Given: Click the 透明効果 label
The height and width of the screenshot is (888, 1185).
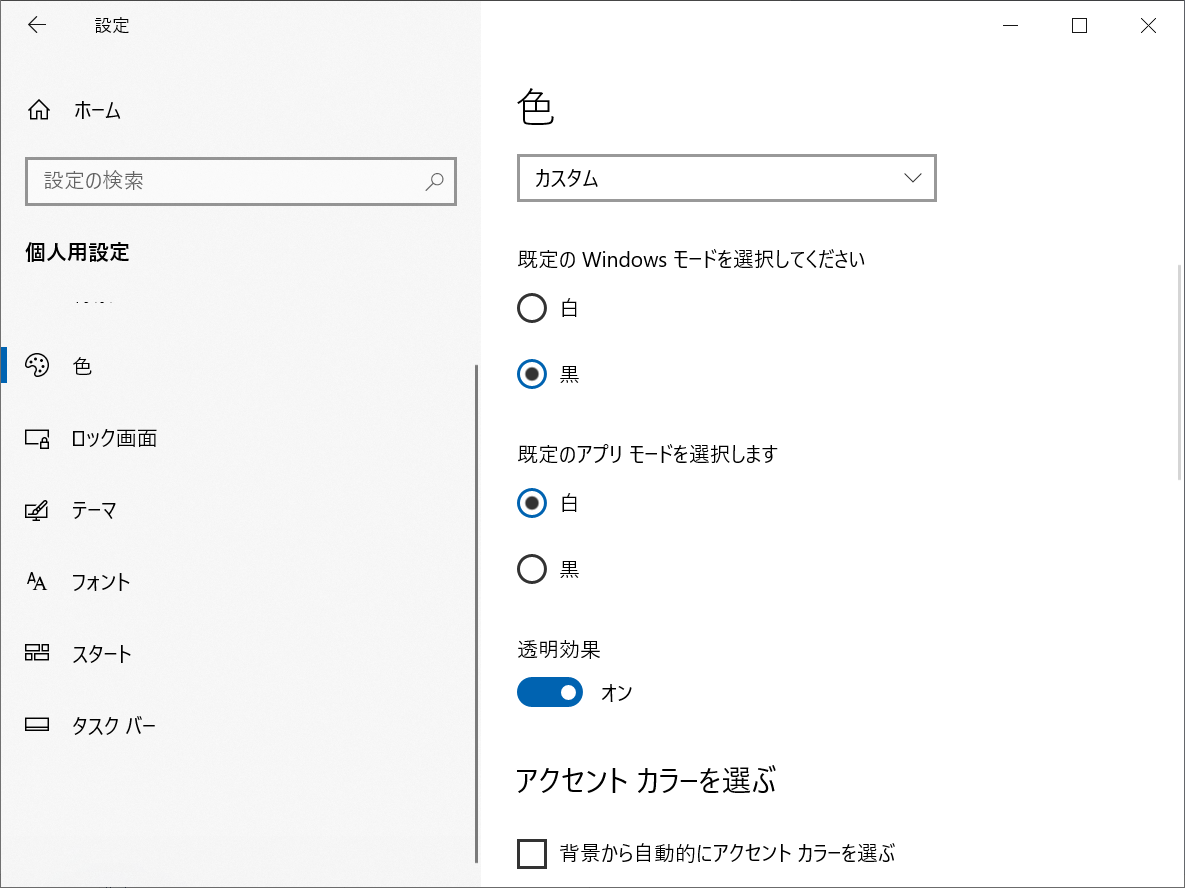Looking at the screenshot, I should tap(559, 649).
